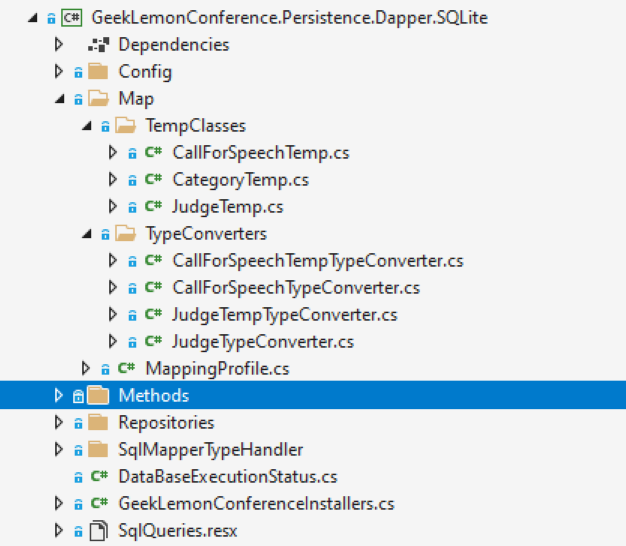The image size is (626, 546).
Task: Click the open Map folder icon
Action: [x=98, y=99]
